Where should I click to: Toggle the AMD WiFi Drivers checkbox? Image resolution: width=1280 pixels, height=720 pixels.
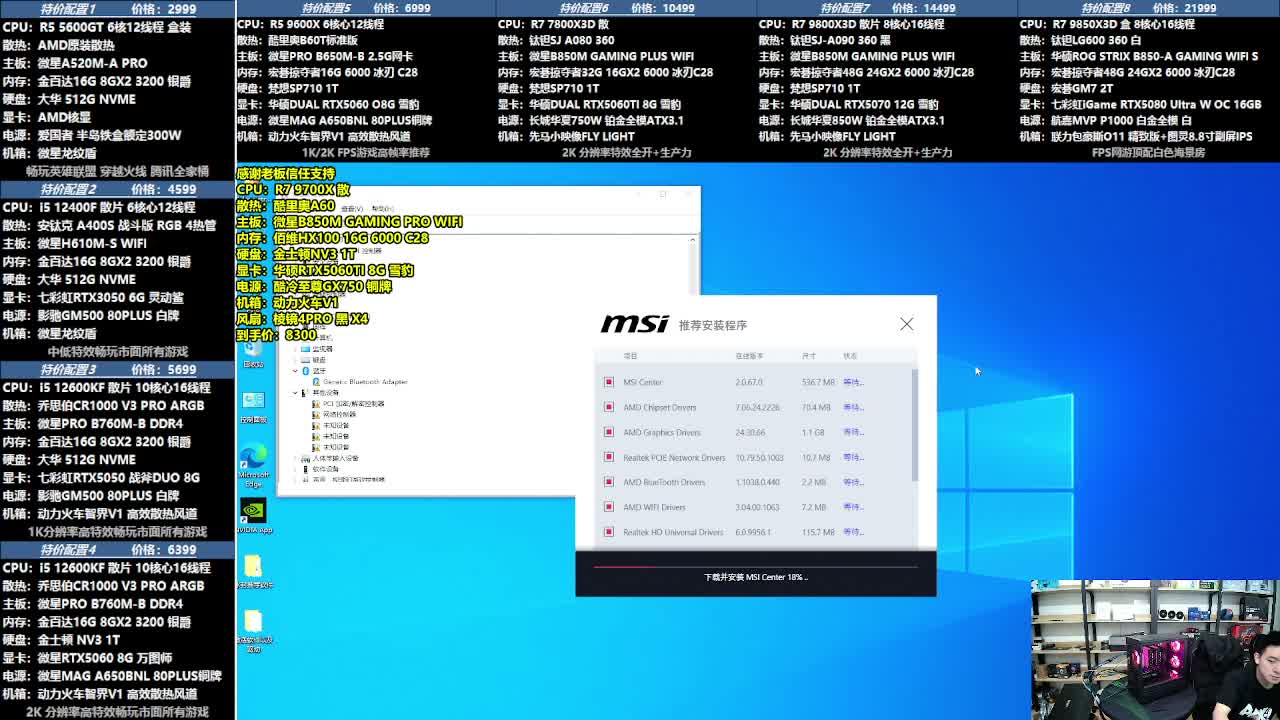point(608,507)
